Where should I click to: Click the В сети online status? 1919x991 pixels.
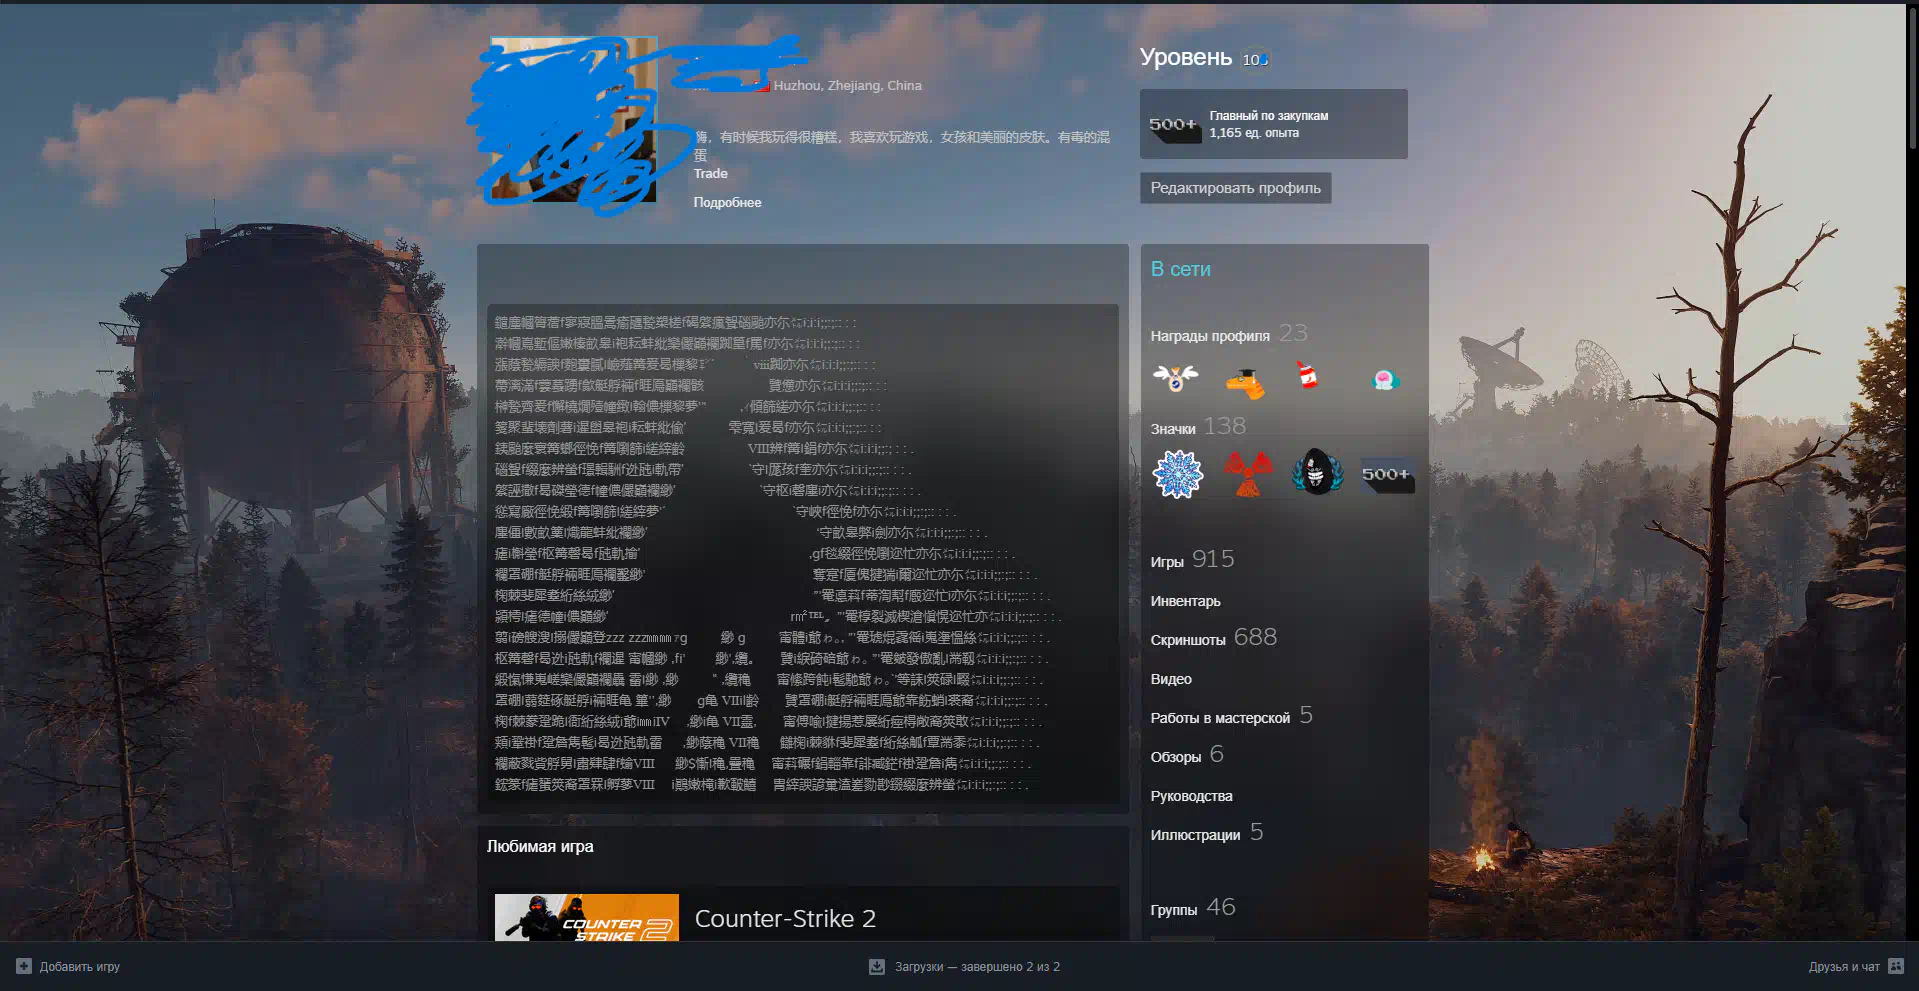point(1180,269)
